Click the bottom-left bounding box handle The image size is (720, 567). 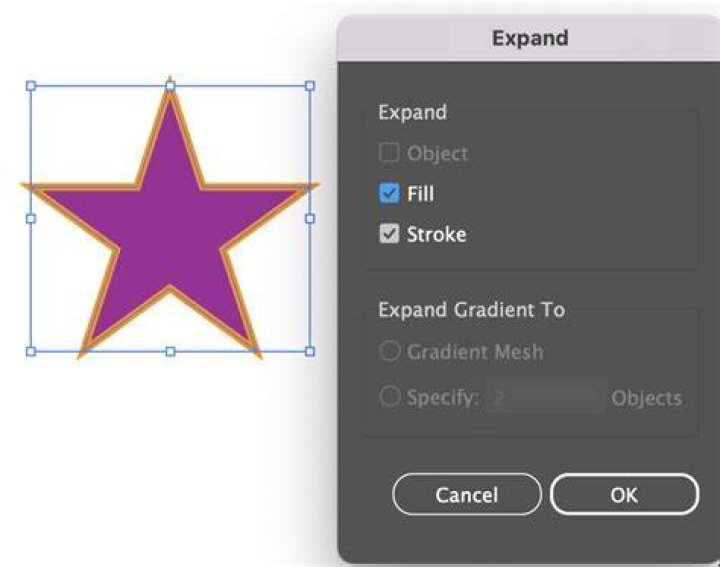tap(31, 352)
